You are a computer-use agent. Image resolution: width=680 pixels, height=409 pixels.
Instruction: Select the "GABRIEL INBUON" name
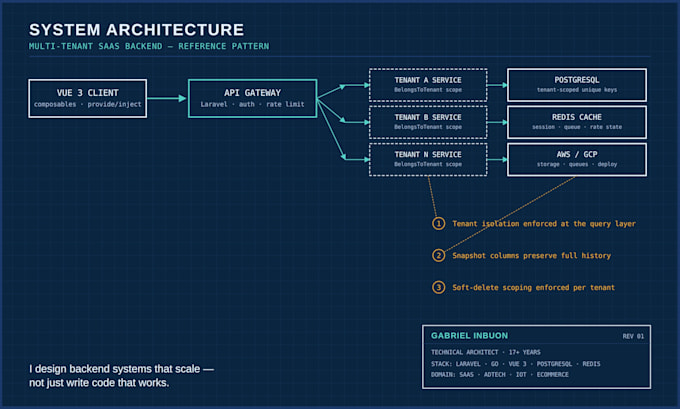(469, 336)
